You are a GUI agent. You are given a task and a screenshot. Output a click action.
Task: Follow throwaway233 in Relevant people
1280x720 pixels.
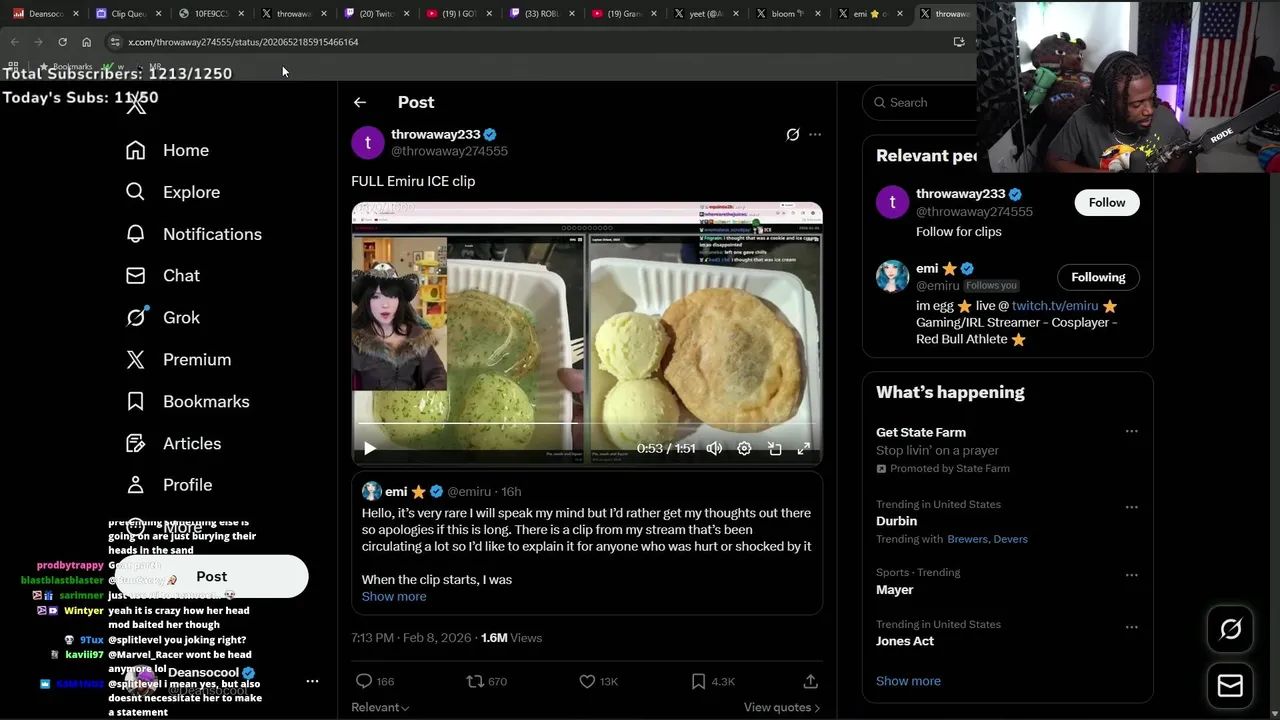point(1107,202)
